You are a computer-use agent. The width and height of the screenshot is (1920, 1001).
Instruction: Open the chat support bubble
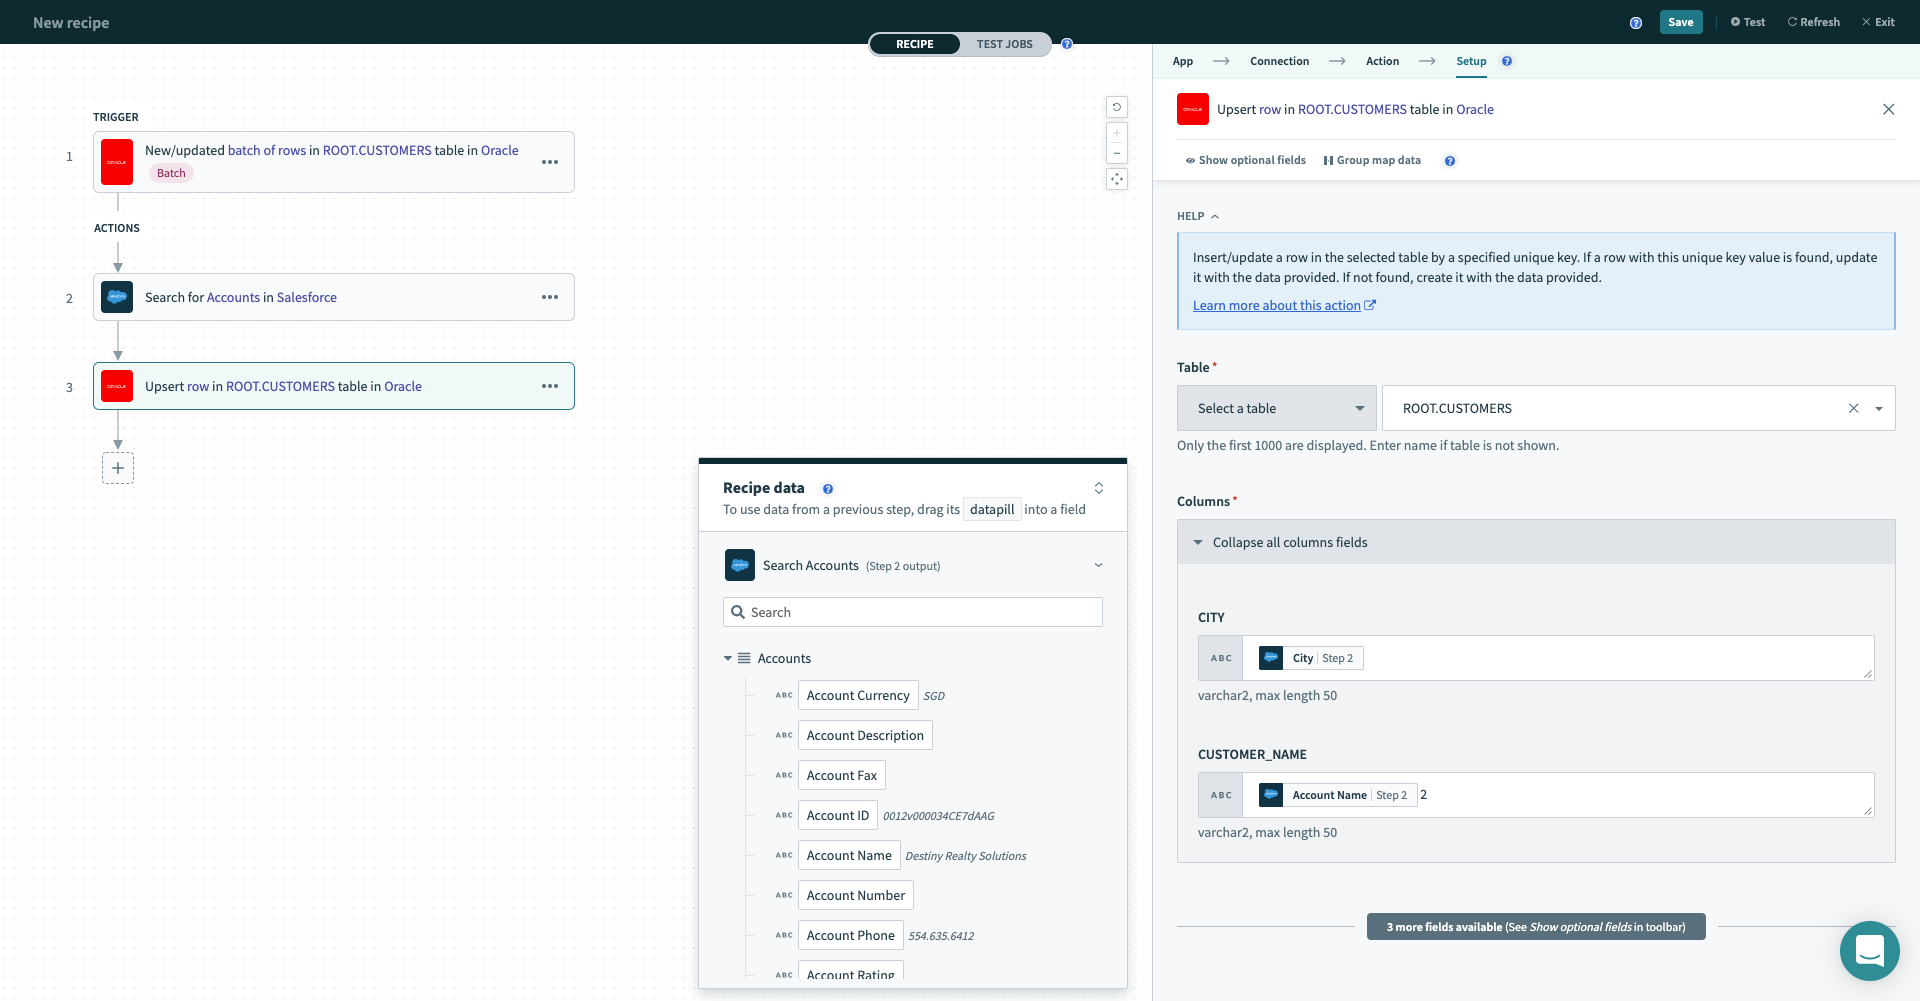[x=1869, y=950]
